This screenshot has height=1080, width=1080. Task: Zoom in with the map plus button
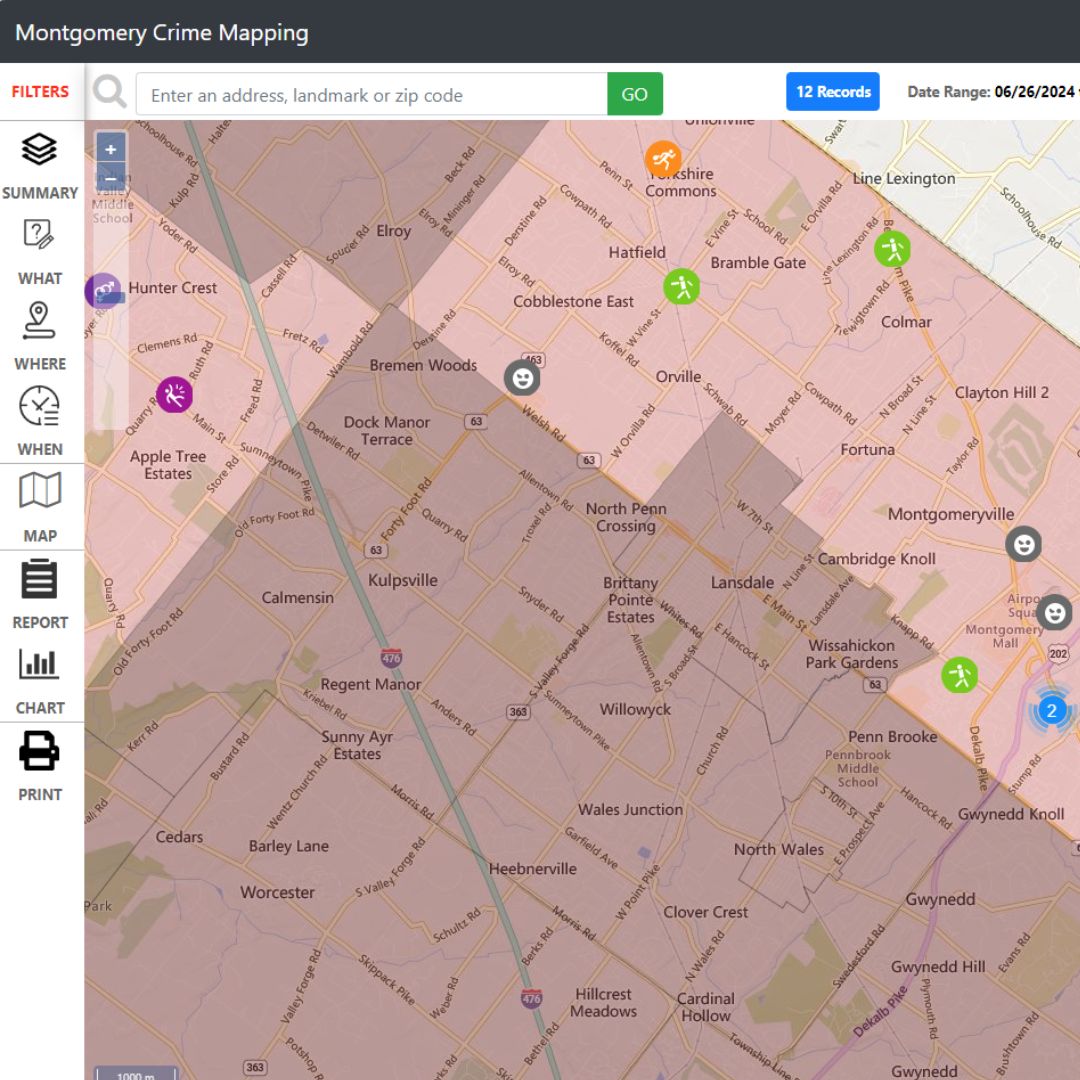click(x=111, y=148)
